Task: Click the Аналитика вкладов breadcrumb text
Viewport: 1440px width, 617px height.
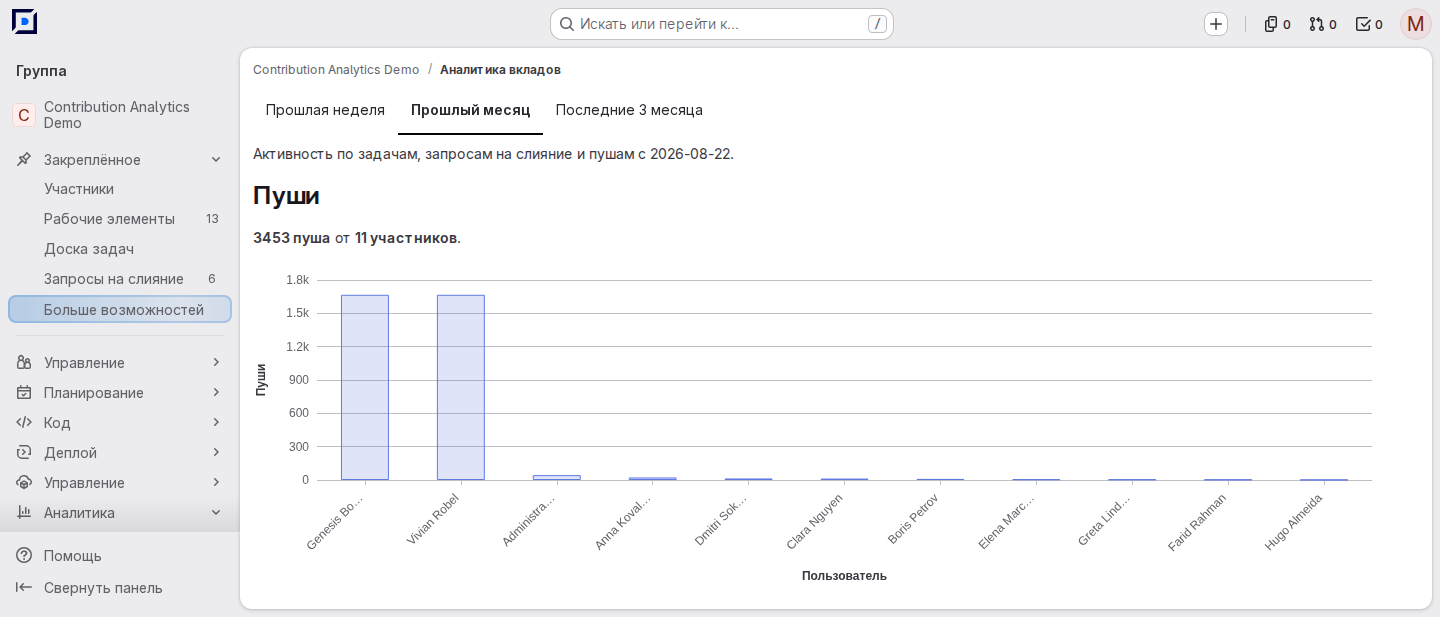Action: (x=500, y=70)
